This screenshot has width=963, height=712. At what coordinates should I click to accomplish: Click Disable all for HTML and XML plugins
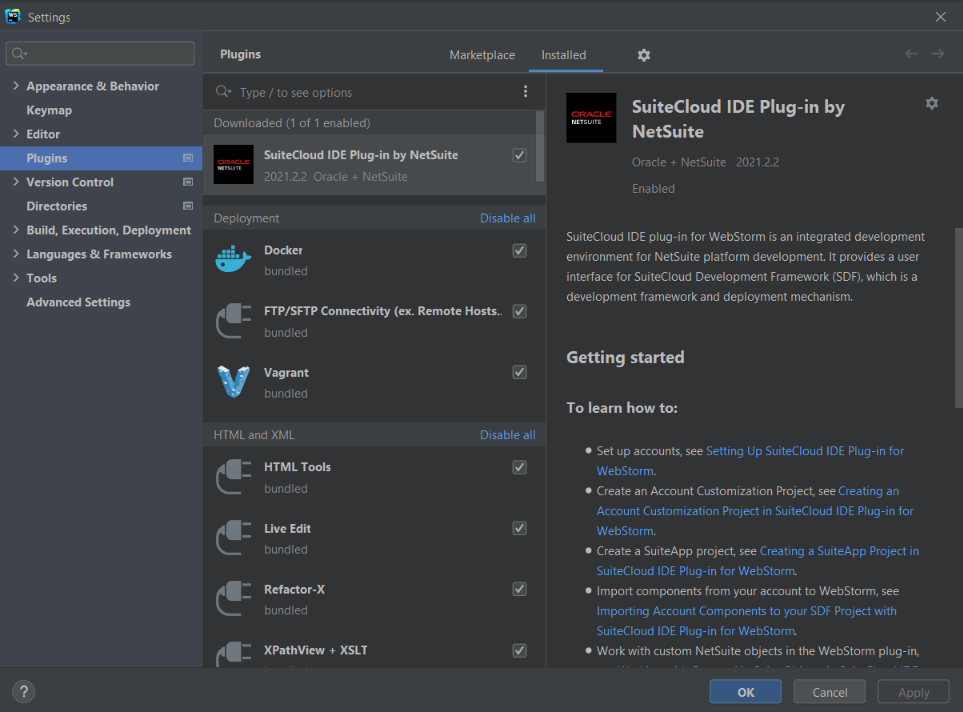coord(507,435)
